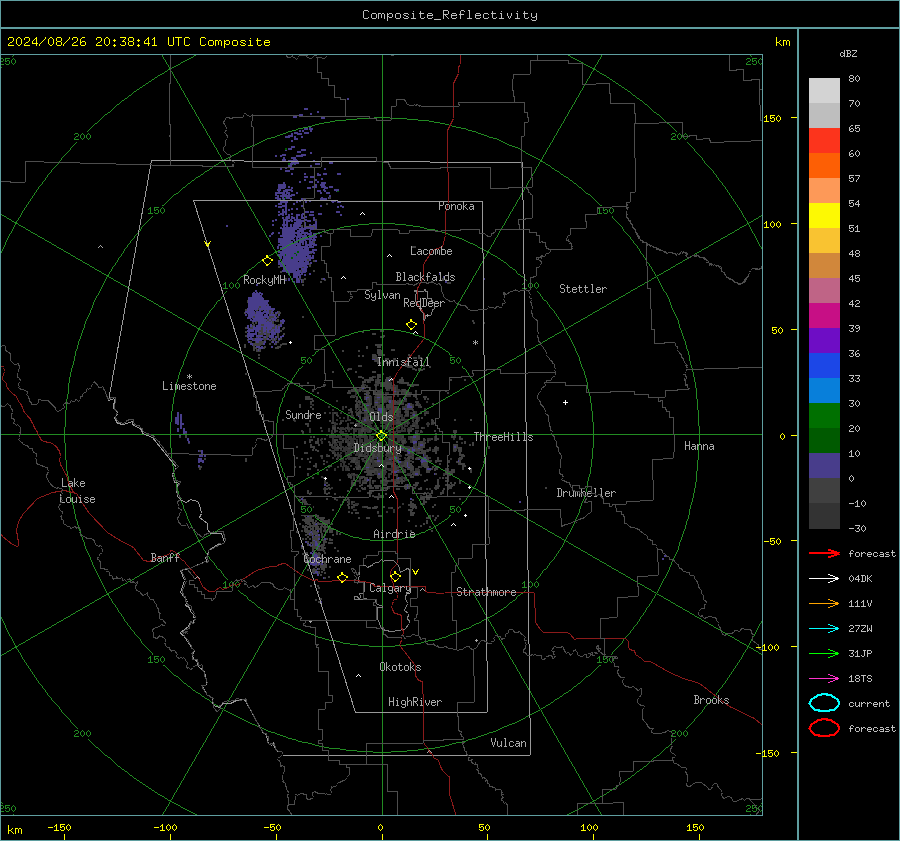The height and width of the screenshot is (841, 900).
Task: Click the HighRiver label
Action: [x=415, y=702]
